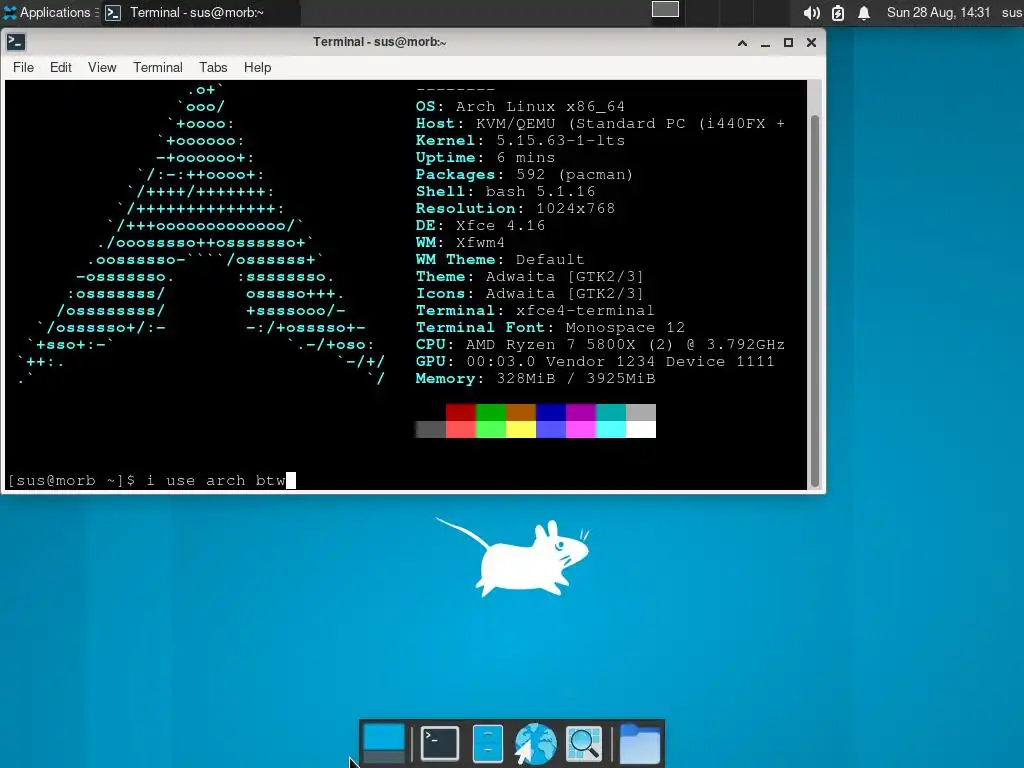This screenshot has height=768, width=1024.
Task: Open the home folder icon in the dock
Action: click(x=639, y=743)
